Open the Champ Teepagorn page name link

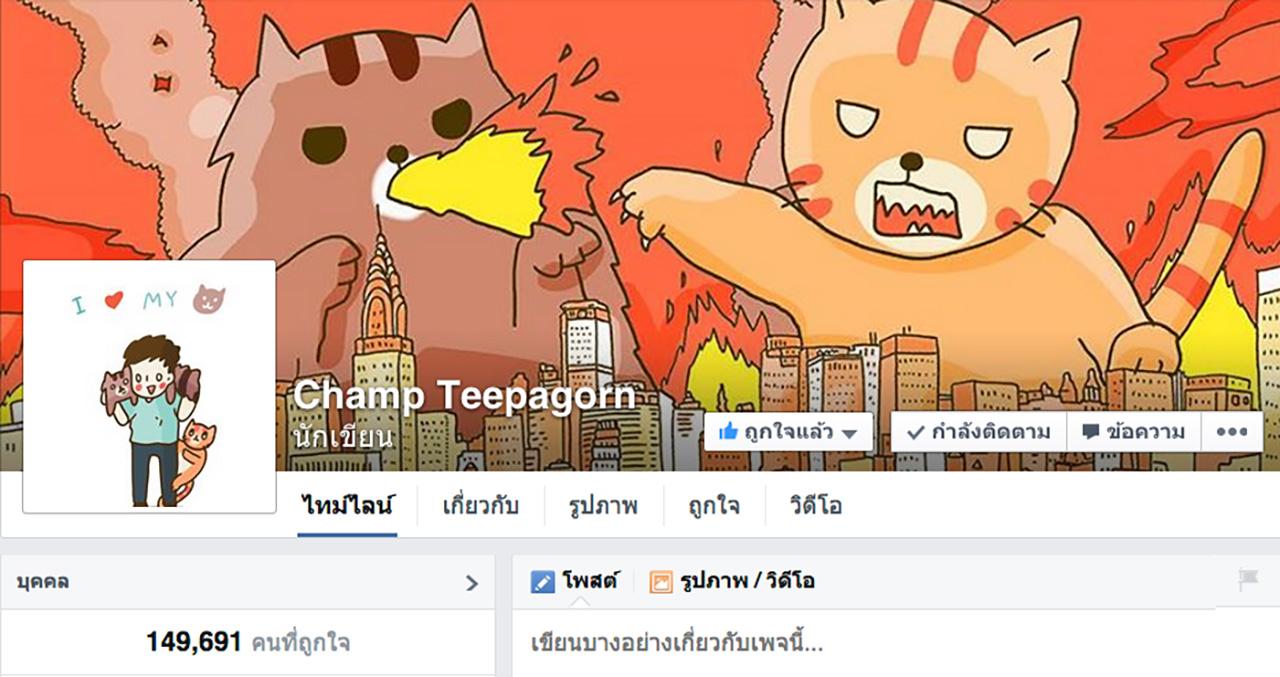464,395
